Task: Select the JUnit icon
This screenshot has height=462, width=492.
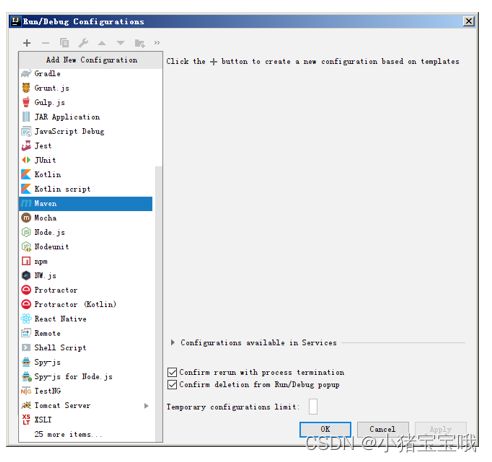Action: click(26, 160)
